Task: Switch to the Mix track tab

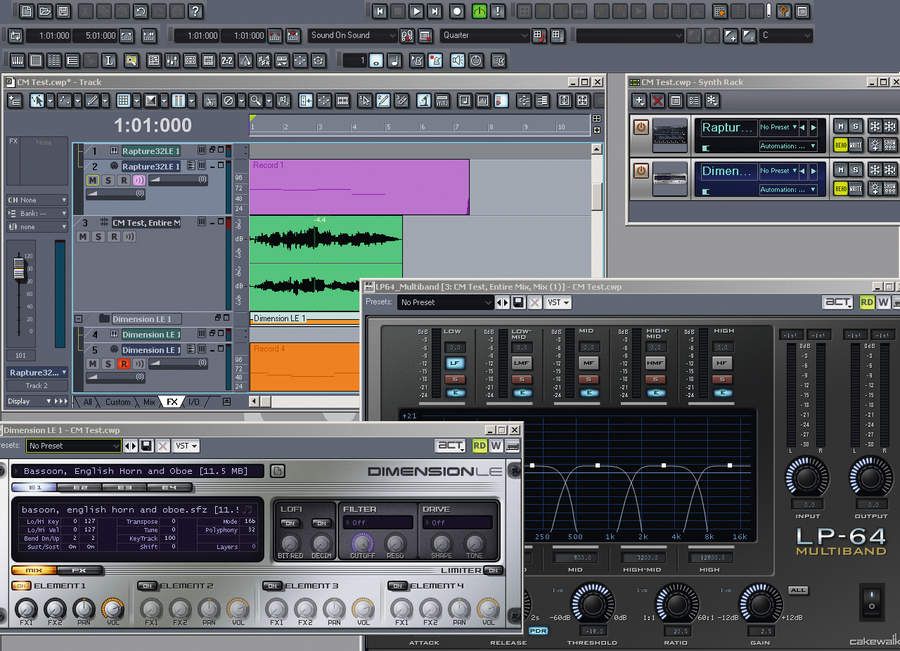Action: click(x=149, y=402)
